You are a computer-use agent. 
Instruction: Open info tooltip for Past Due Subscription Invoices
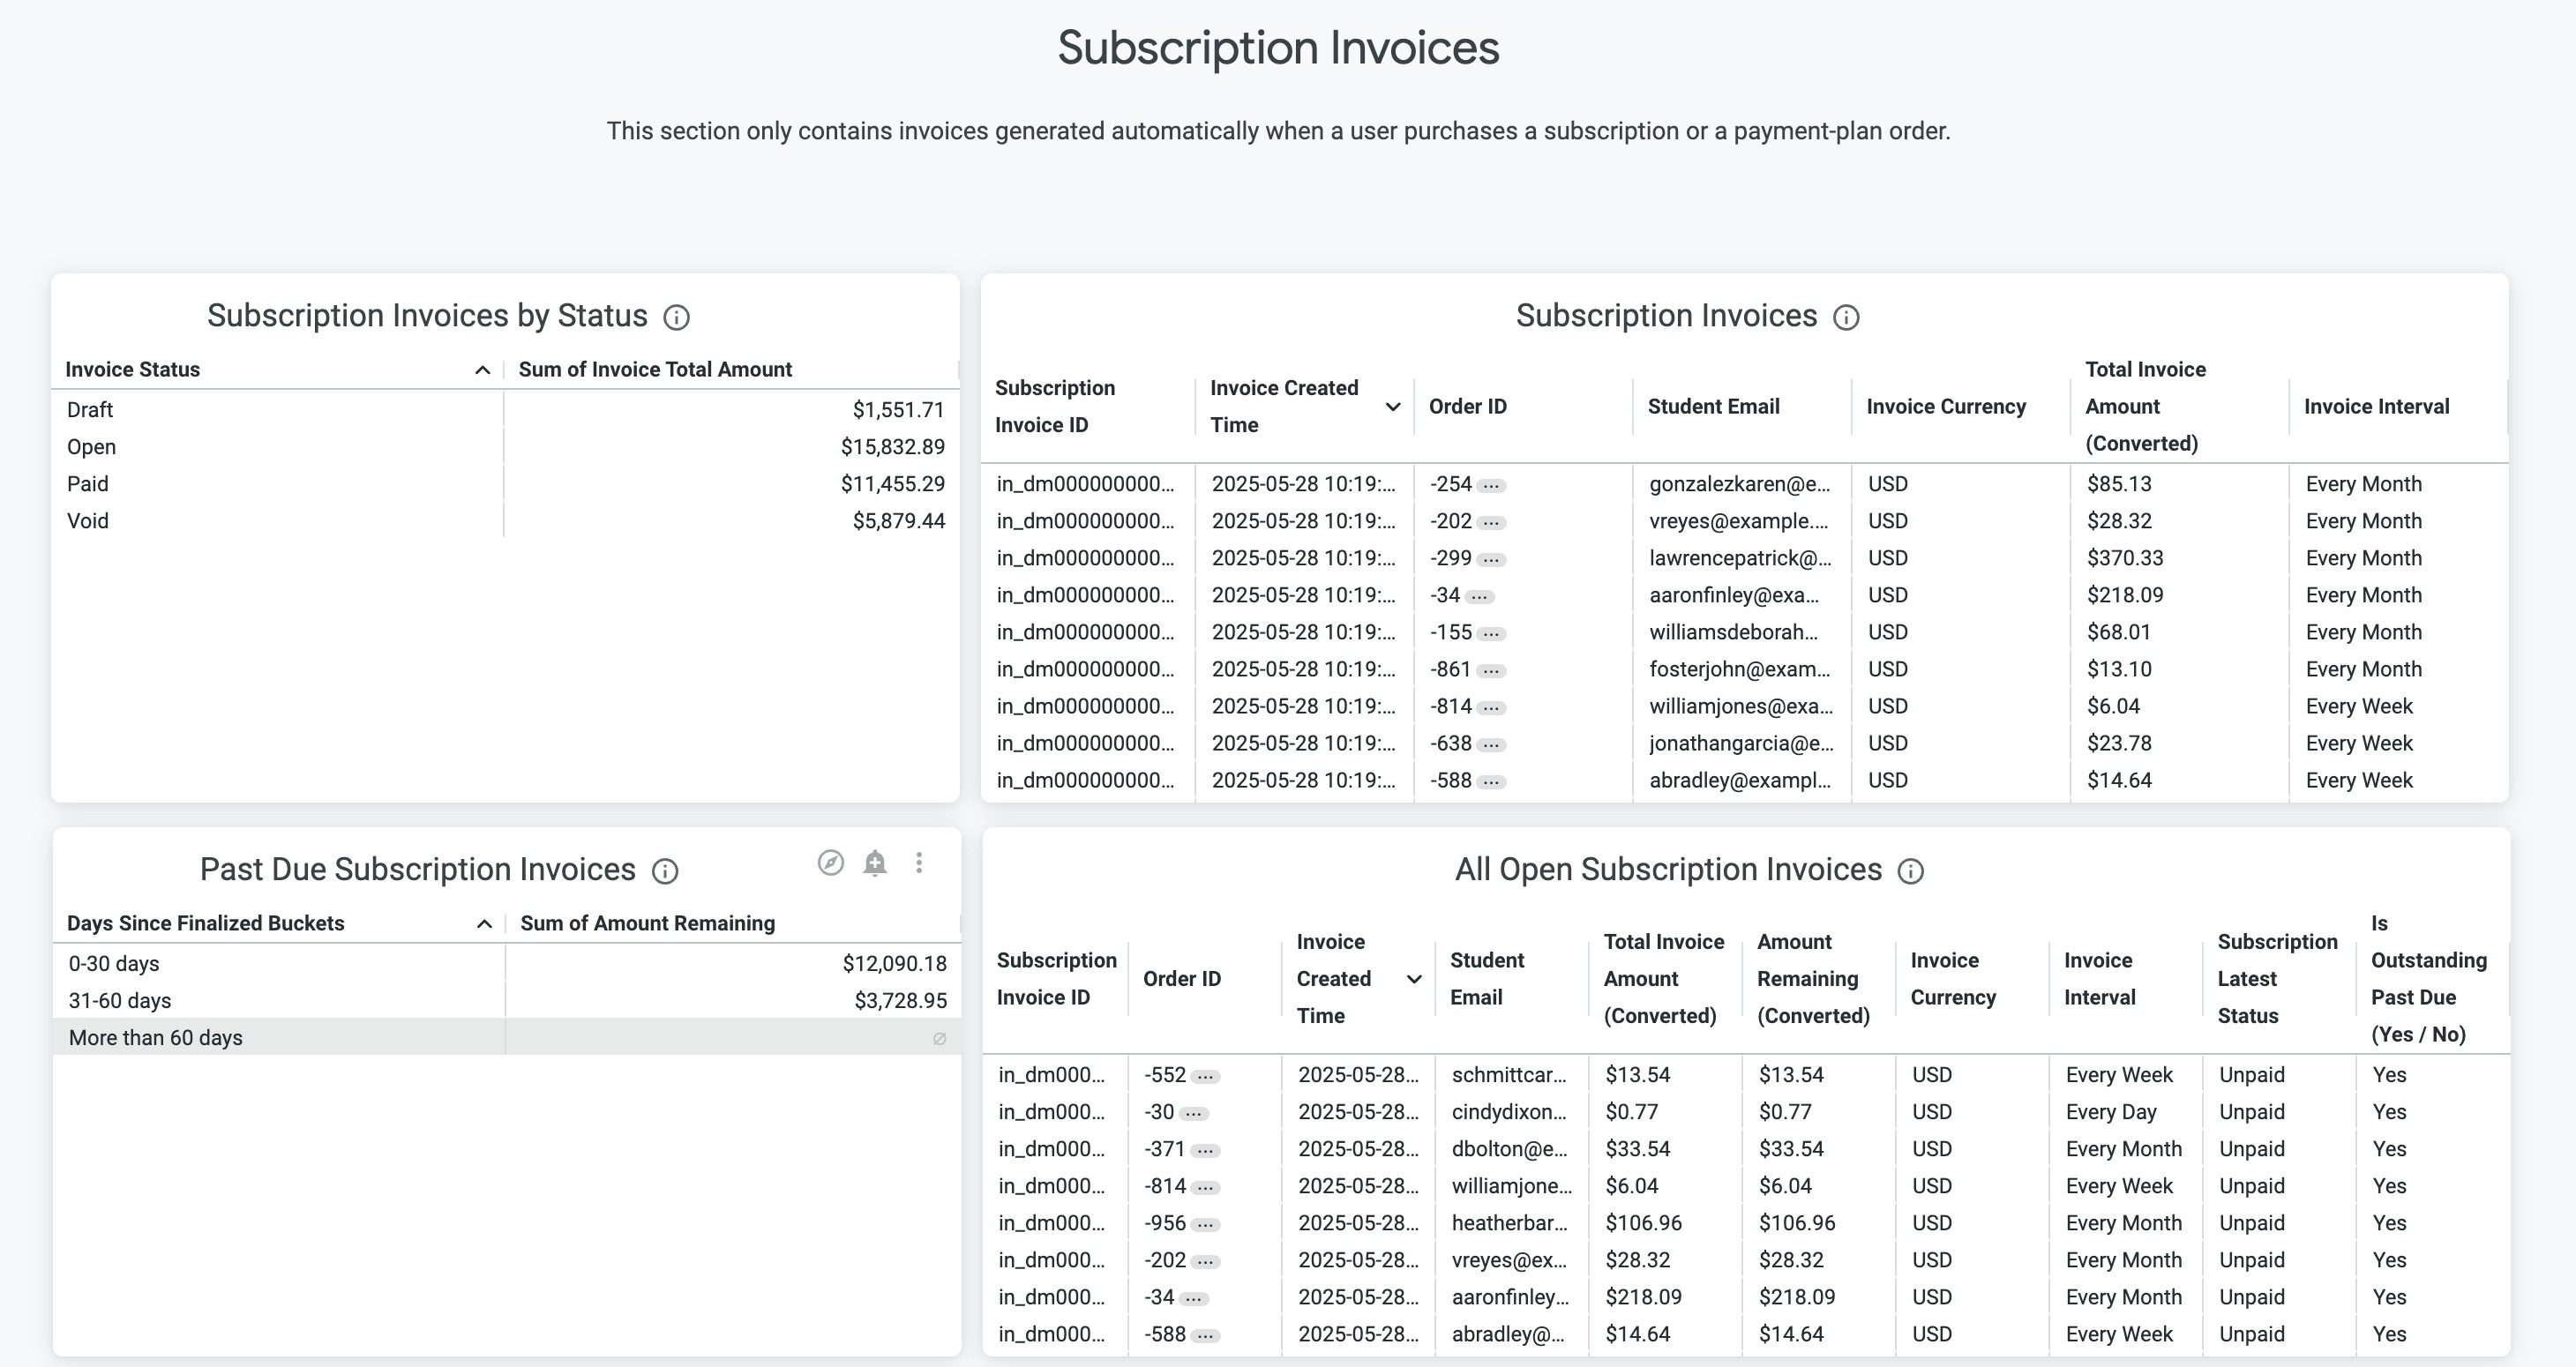(664, 871)
